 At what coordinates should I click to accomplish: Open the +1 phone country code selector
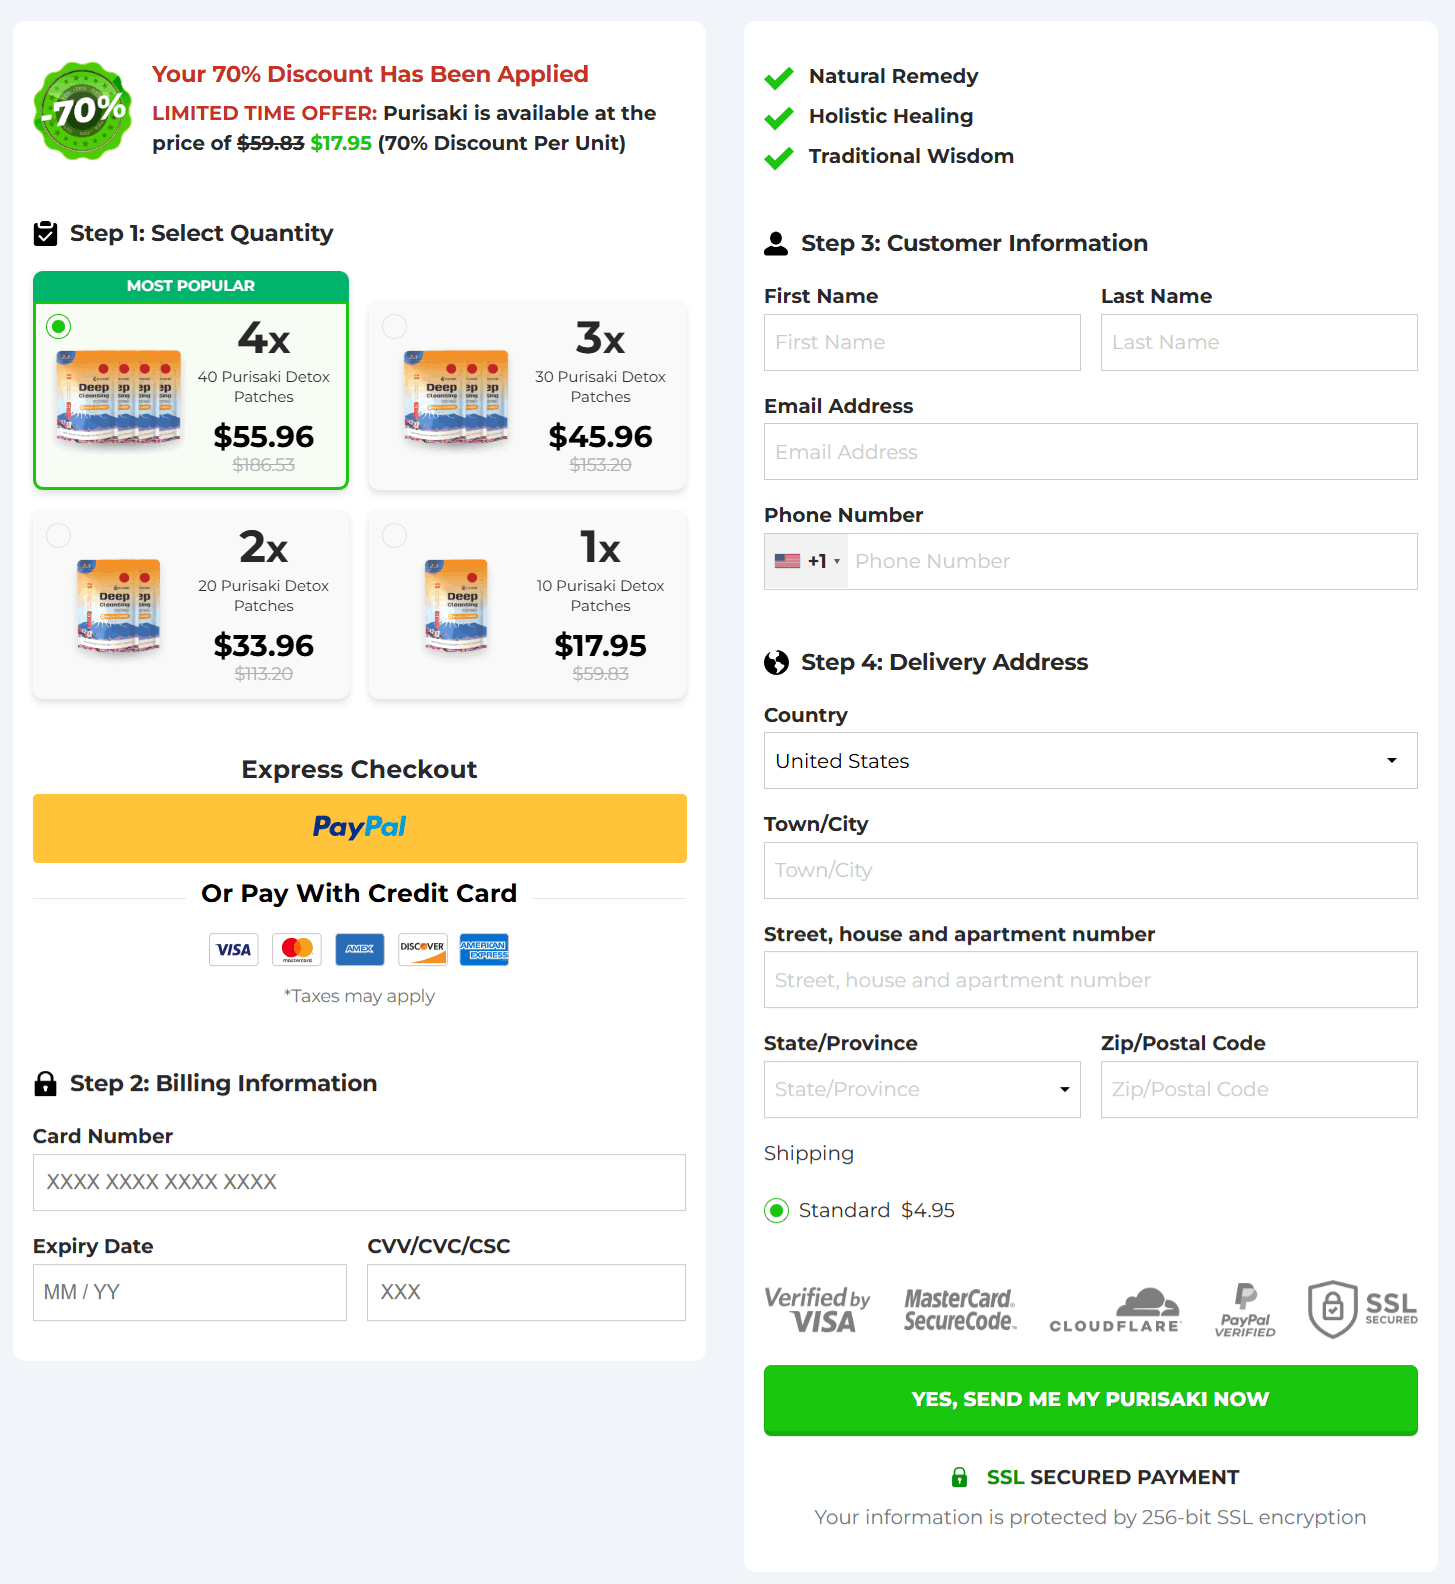point(805,561)
